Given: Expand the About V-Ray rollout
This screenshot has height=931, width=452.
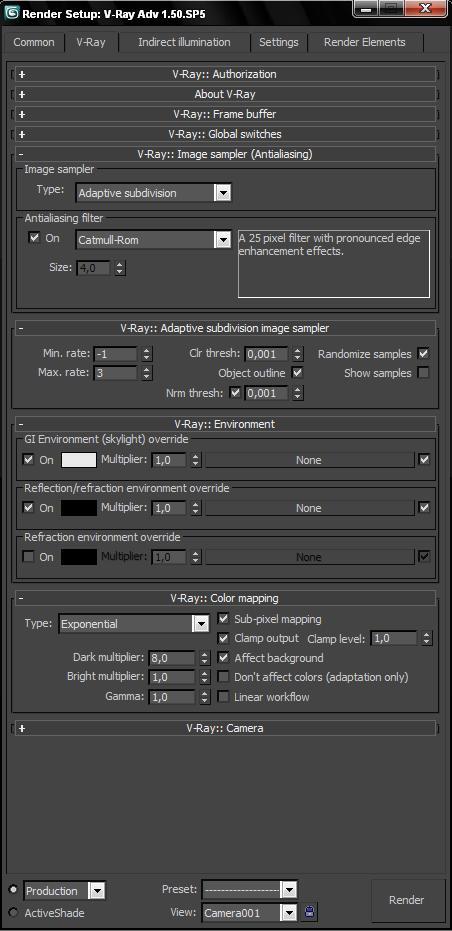Looking at the screenshot, I should 225,94.
